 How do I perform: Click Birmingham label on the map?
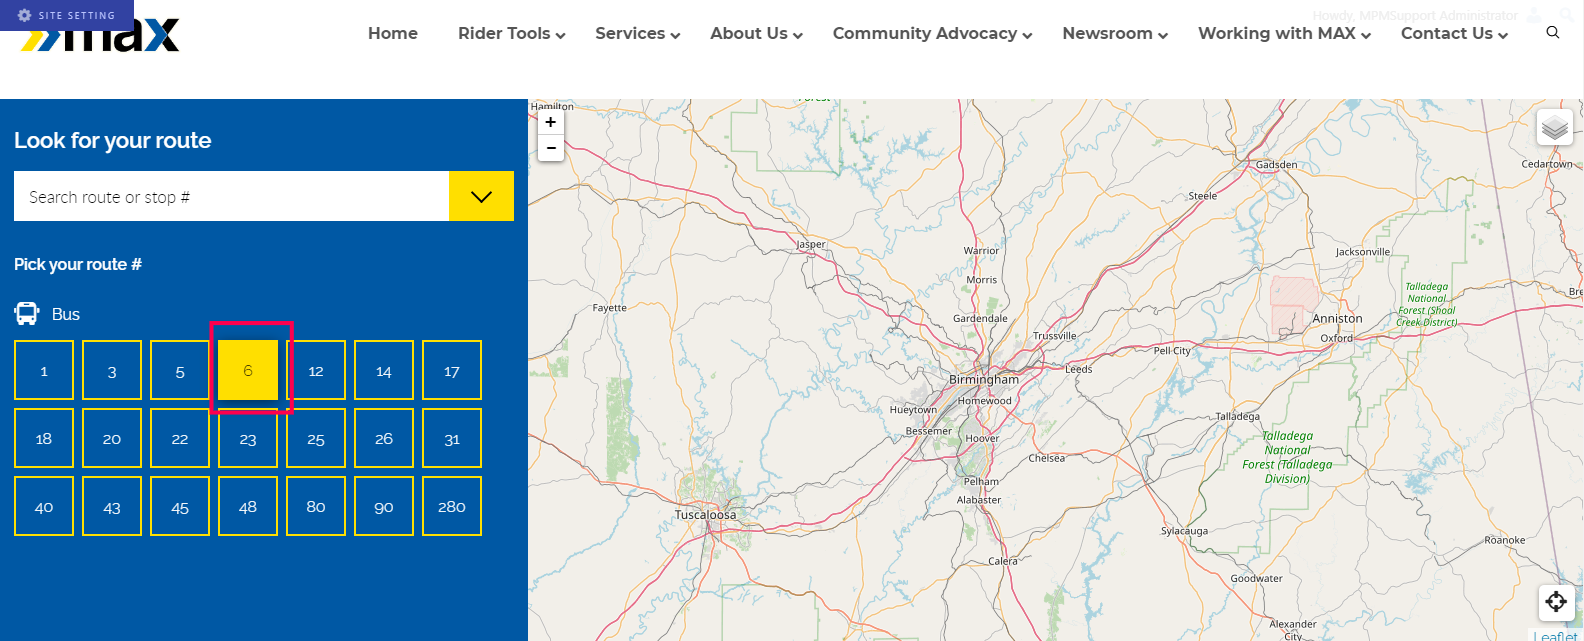coord(984,380)
